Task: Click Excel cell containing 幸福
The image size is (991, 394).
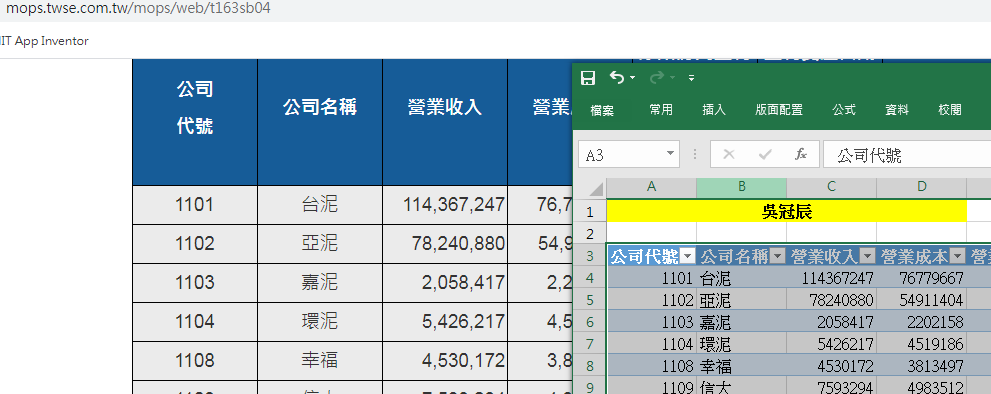Action: 742,366
